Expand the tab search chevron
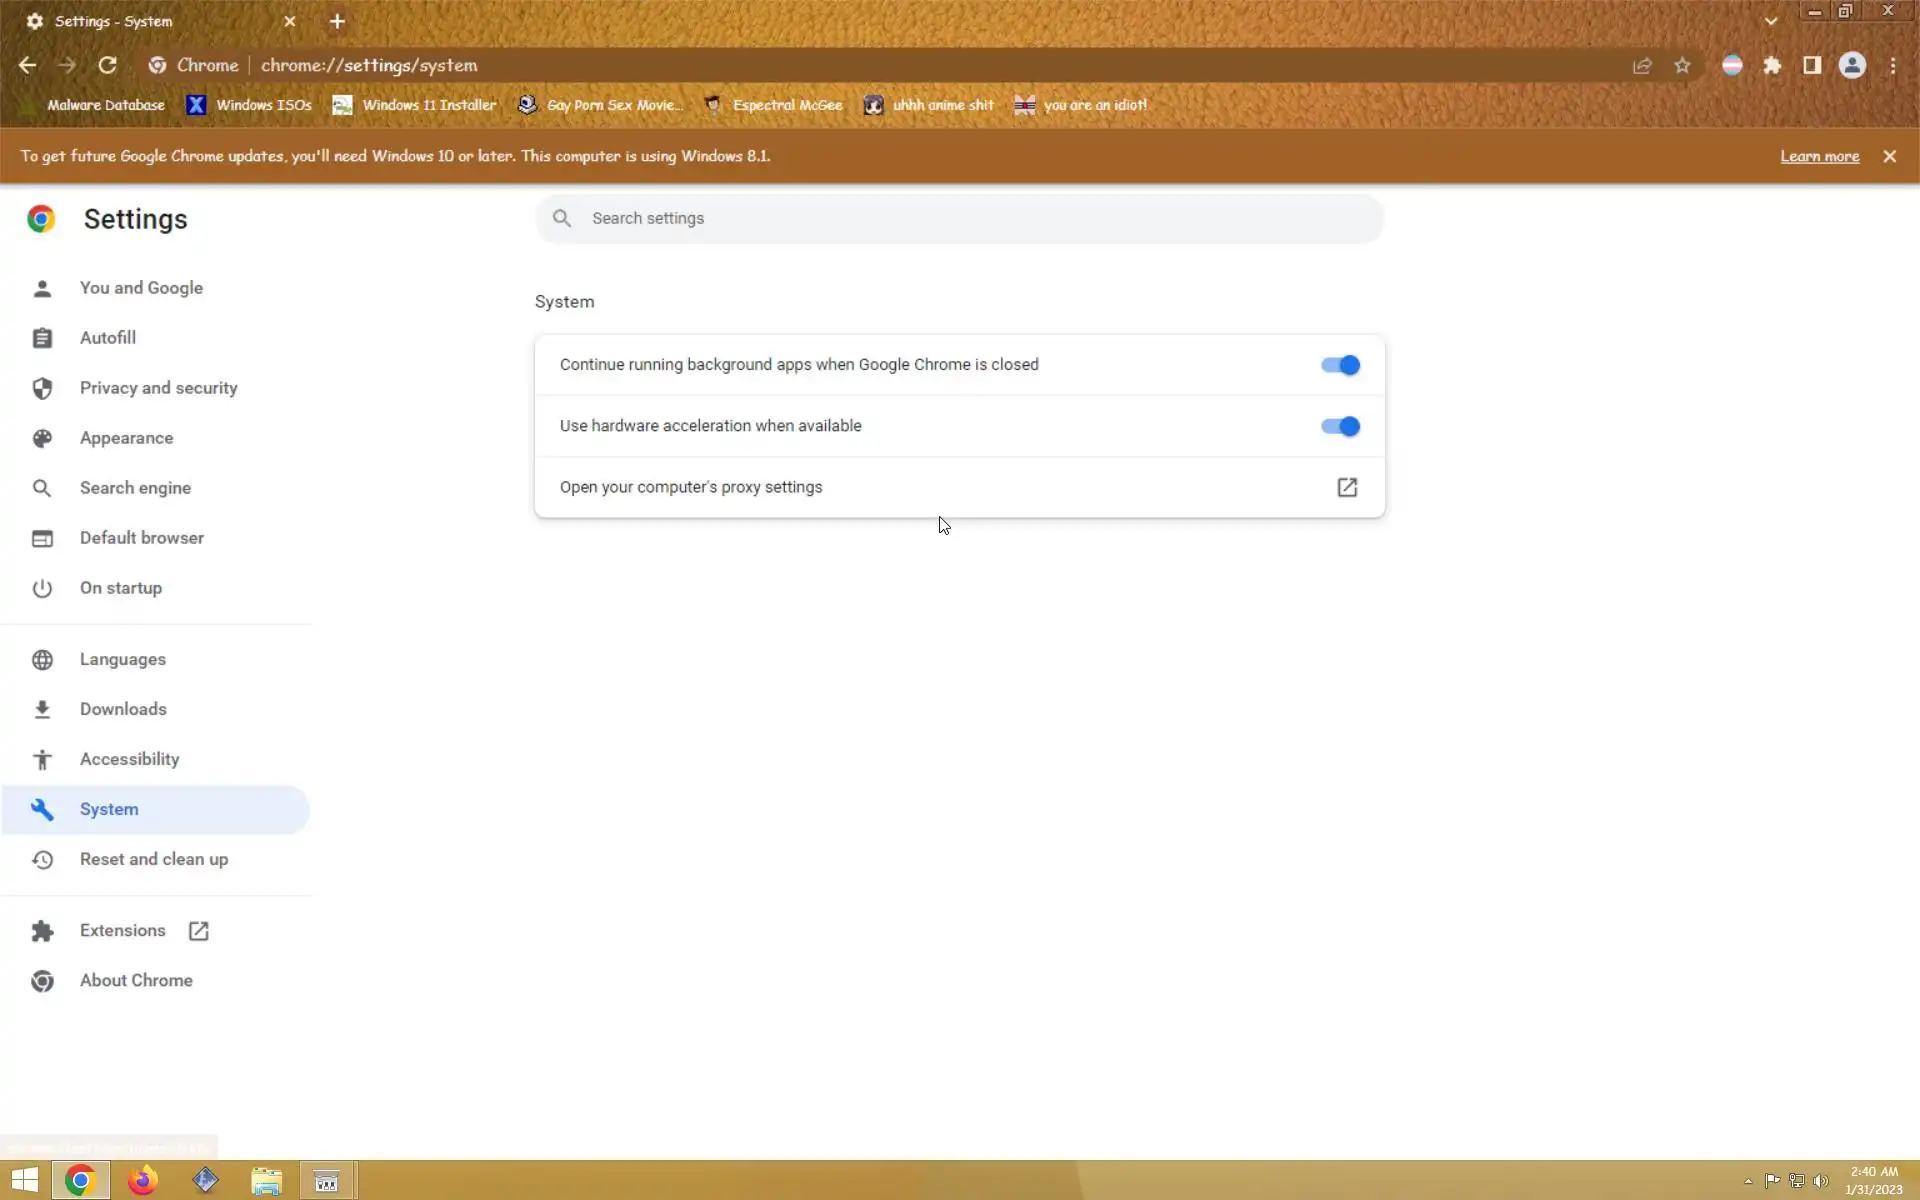The image size is (1920, 1200). coord(1771,21)
